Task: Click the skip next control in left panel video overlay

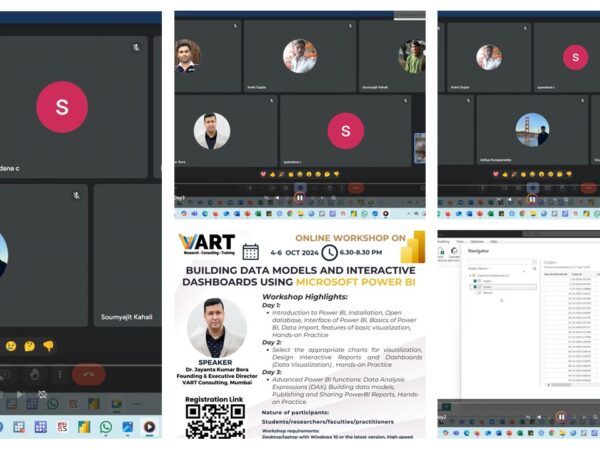Action: click(x=20, y=394)
